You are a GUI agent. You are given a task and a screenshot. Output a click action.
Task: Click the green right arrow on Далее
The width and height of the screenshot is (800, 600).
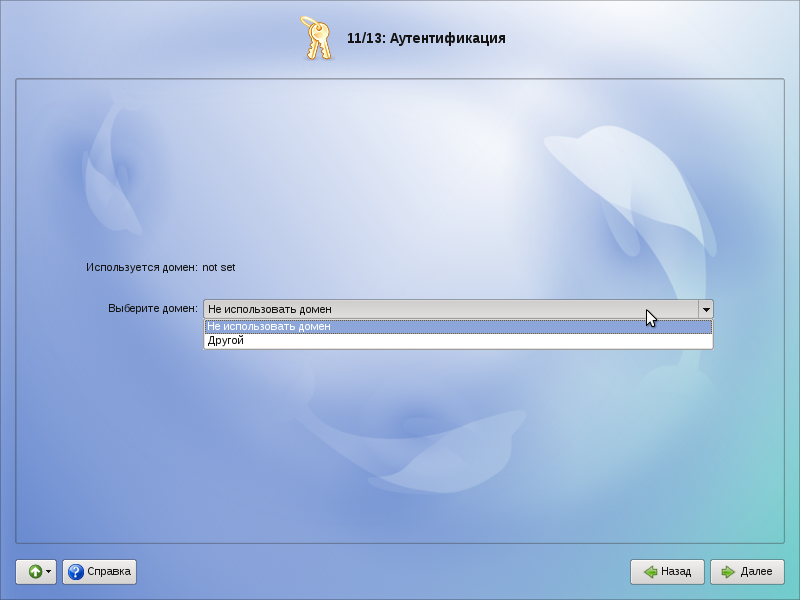click(x=729, y=572)
